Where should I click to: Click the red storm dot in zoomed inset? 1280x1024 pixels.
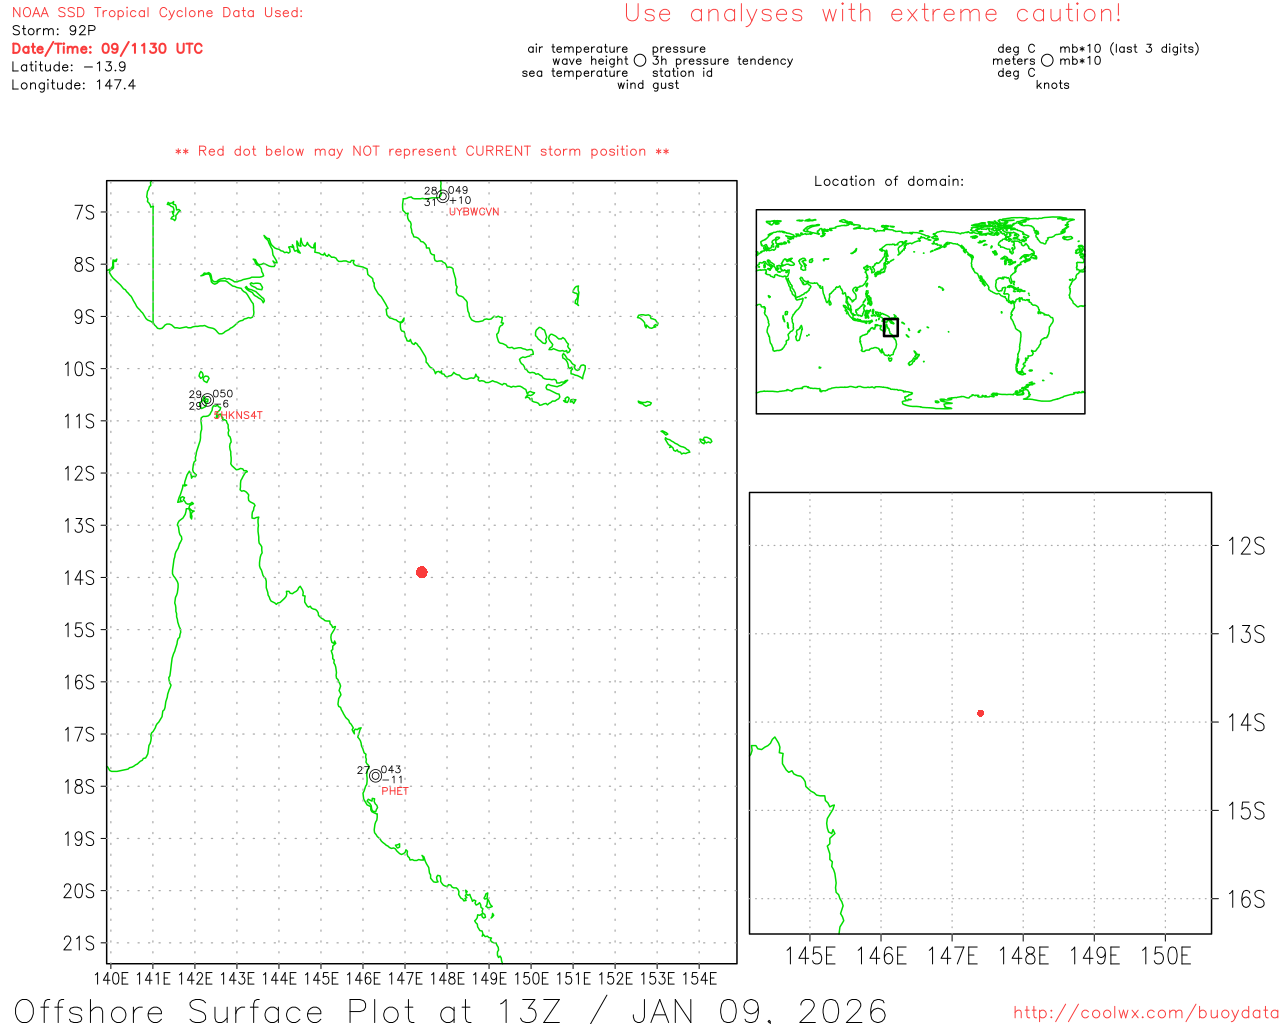coord(980,713)
